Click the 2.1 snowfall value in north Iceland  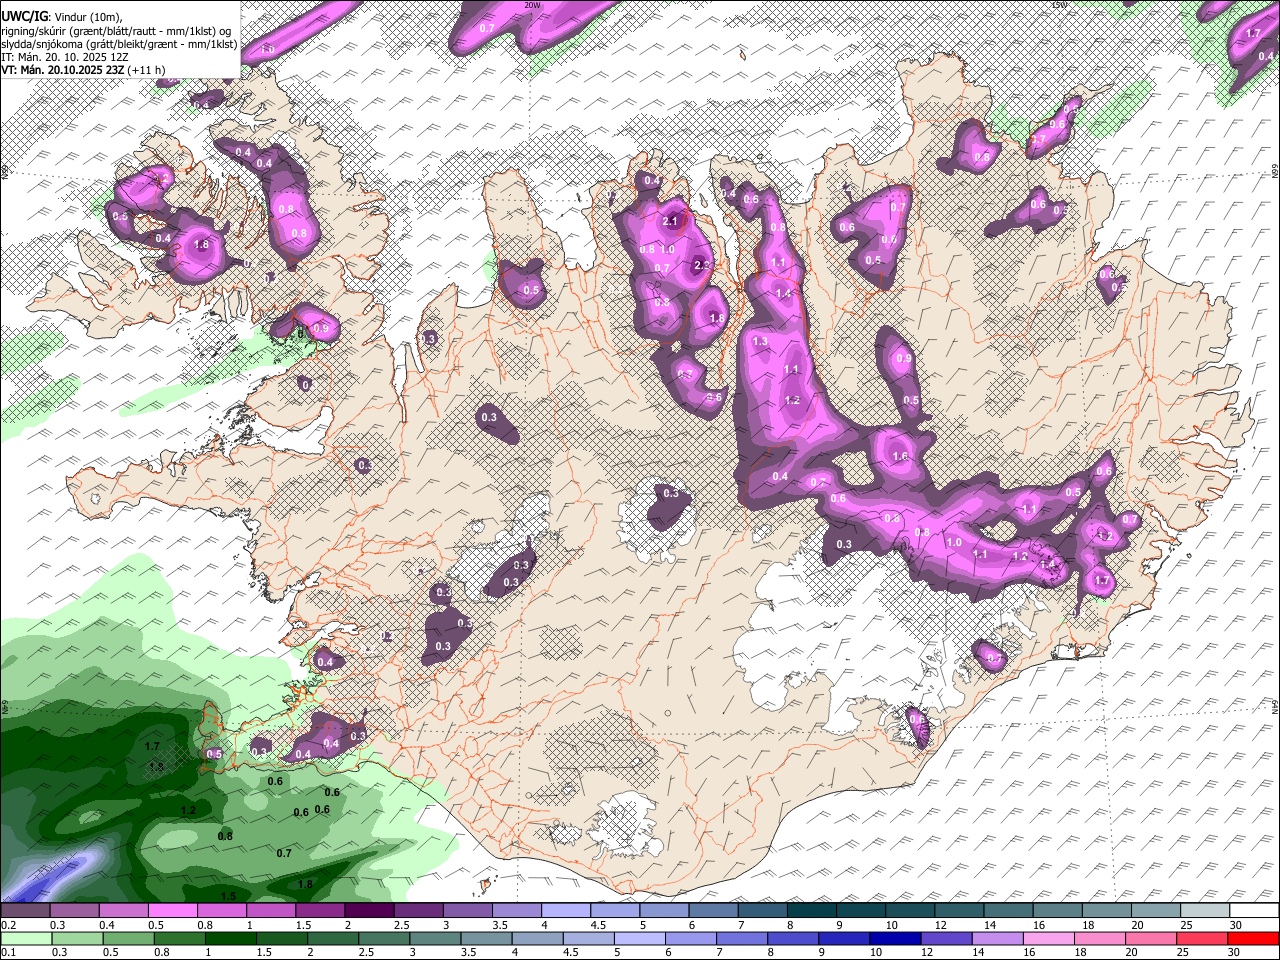(x=671, y=221)
